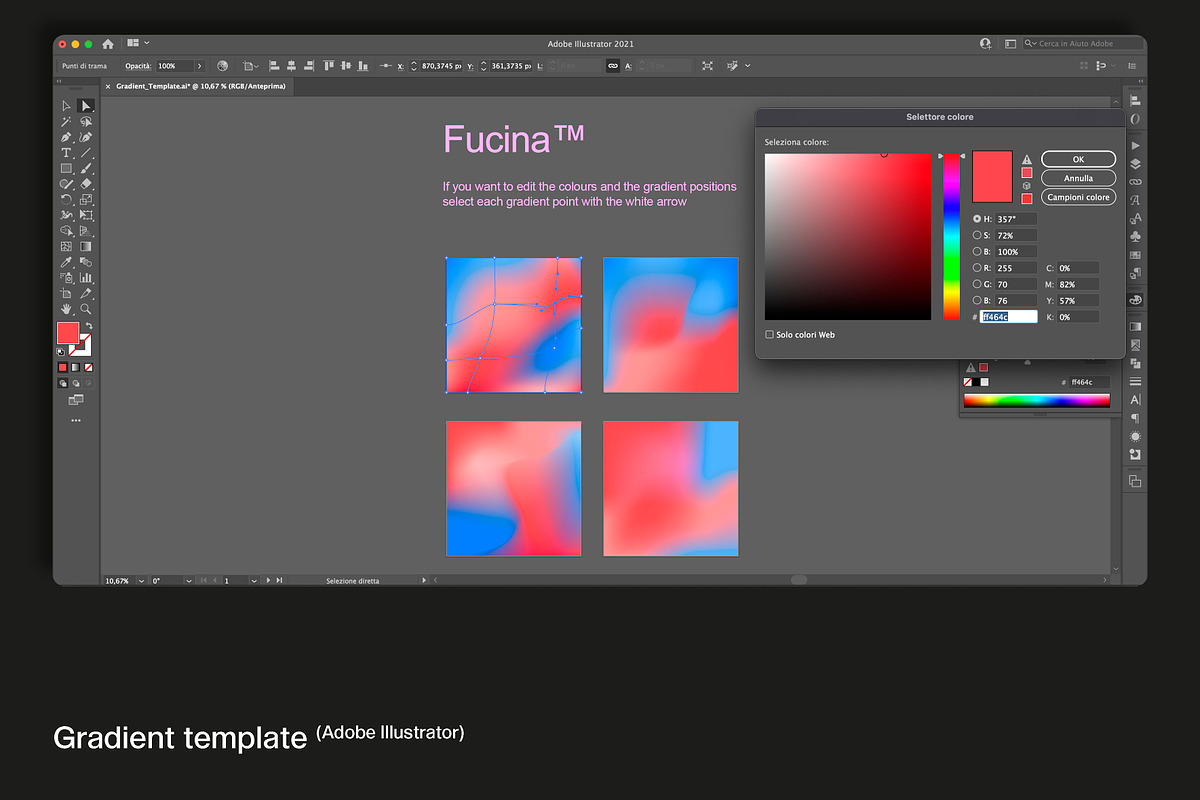Select the Zoom tool
The height and width of the screenshot is (800, 1200).
coord(86,309)
